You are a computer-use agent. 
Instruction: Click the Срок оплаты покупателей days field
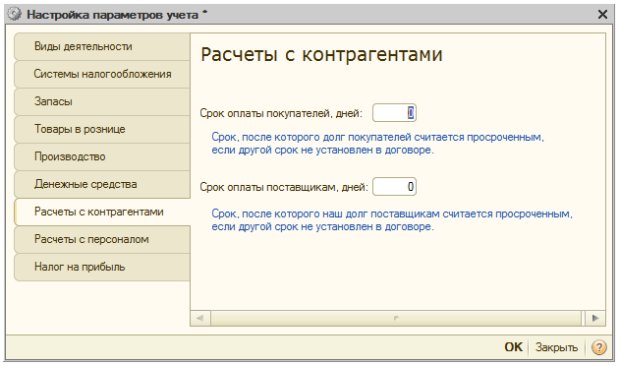coord(394,113)
